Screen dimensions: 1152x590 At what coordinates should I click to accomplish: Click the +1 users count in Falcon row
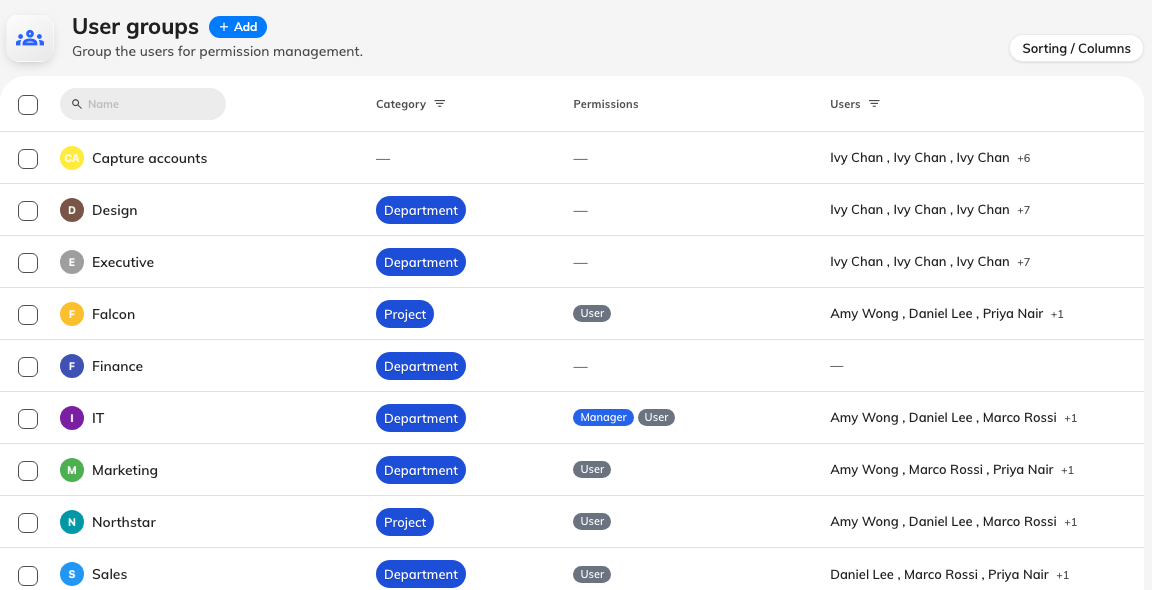coord(1057,314)
